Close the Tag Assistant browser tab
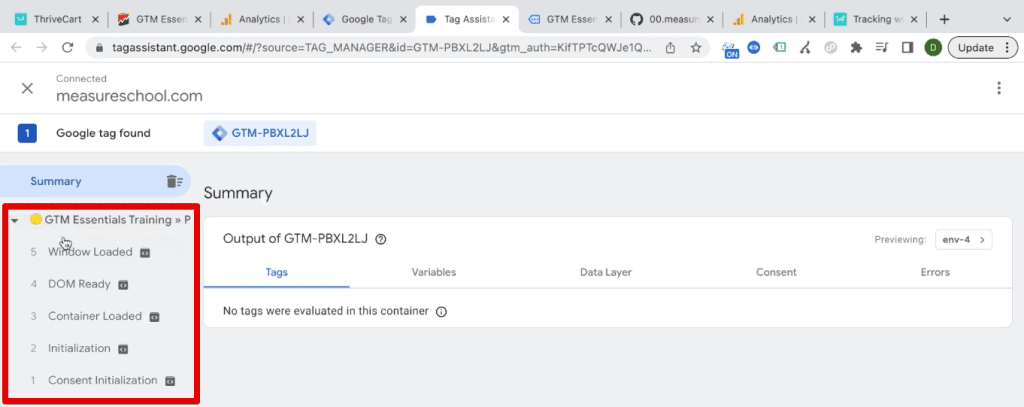Screen dimensions: 1024x407 click(507, 20)
